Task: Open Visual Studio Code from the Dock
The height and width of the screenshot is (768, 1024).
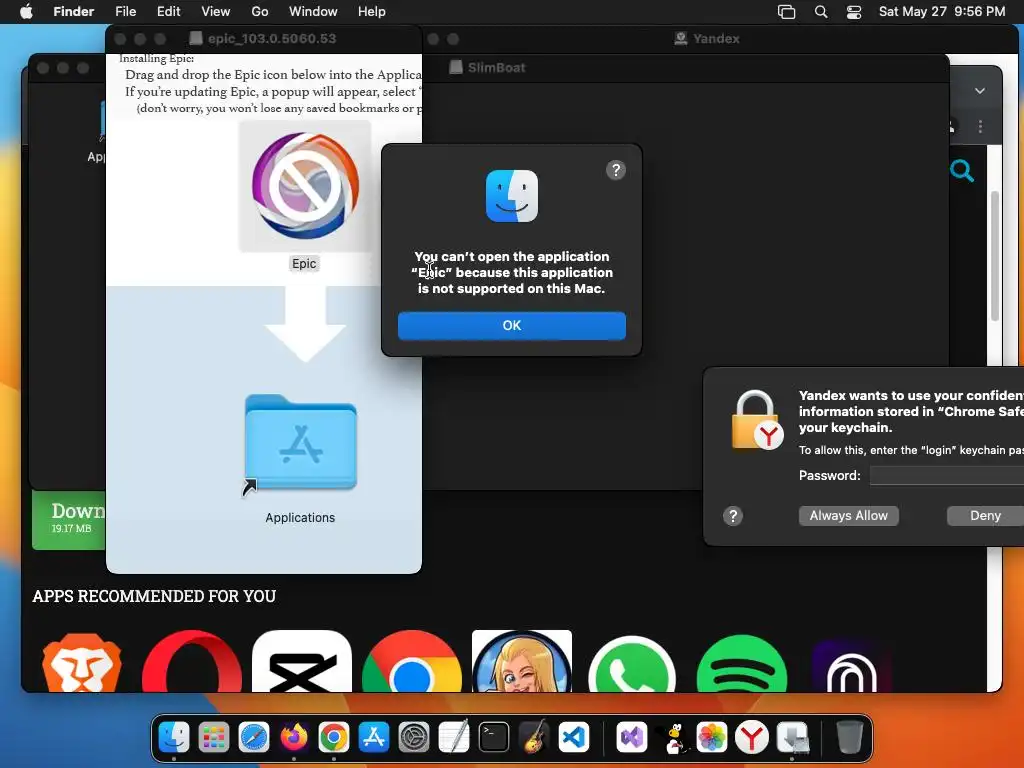Action: click(x=574, y=737)
